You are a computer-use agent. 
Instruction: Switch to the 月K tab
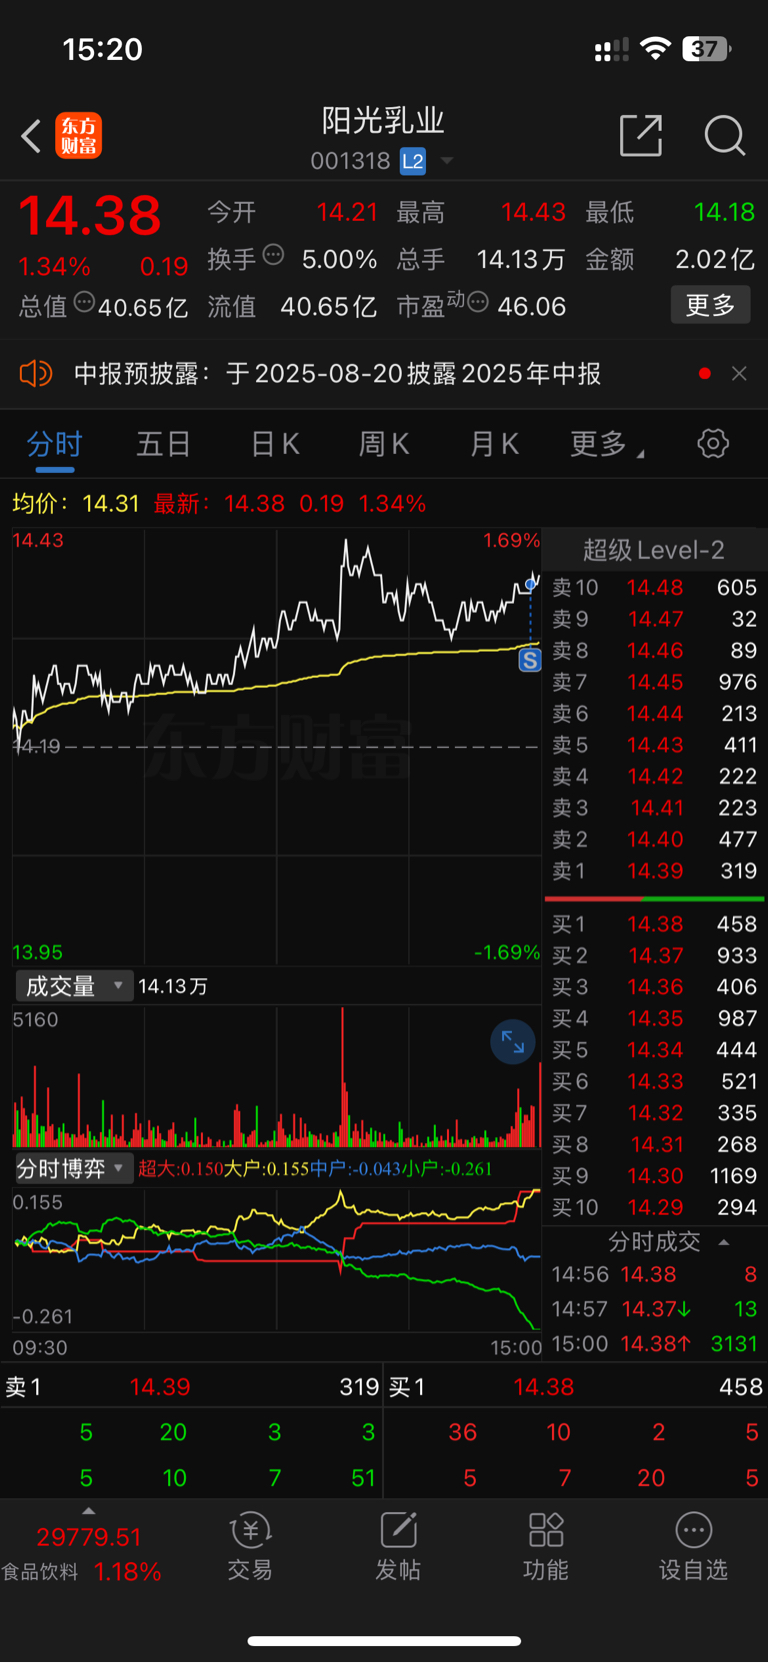[494, 444]
